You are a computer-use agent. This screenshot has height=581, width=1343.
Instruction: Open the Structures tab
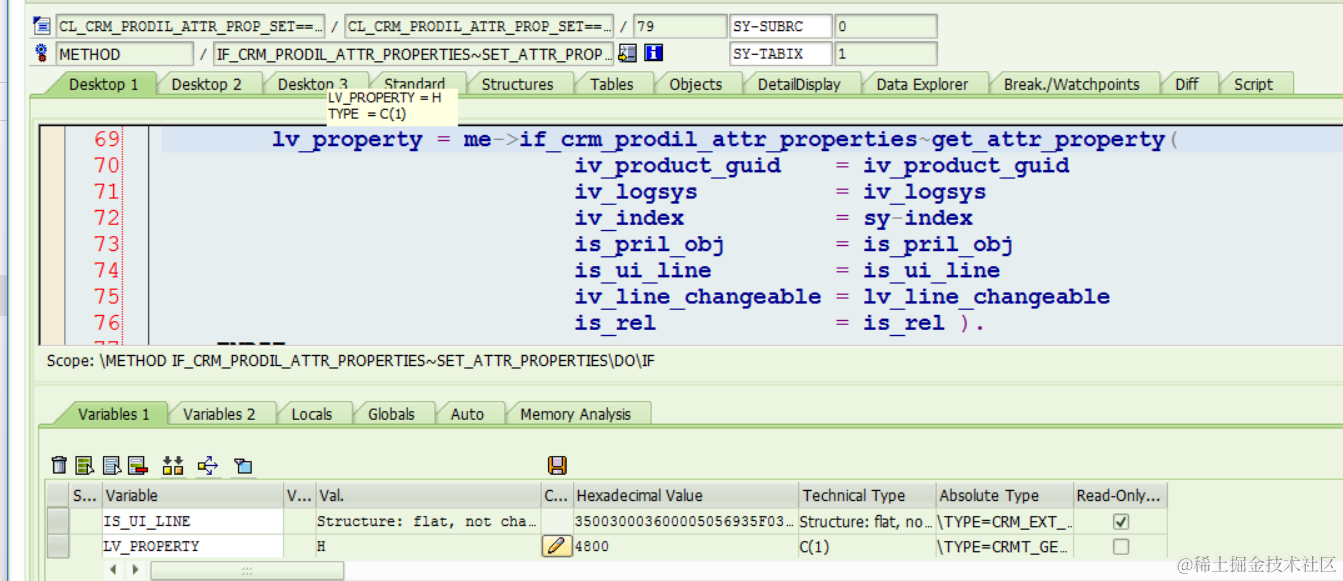pyautogui.click(x=517, y=84)
